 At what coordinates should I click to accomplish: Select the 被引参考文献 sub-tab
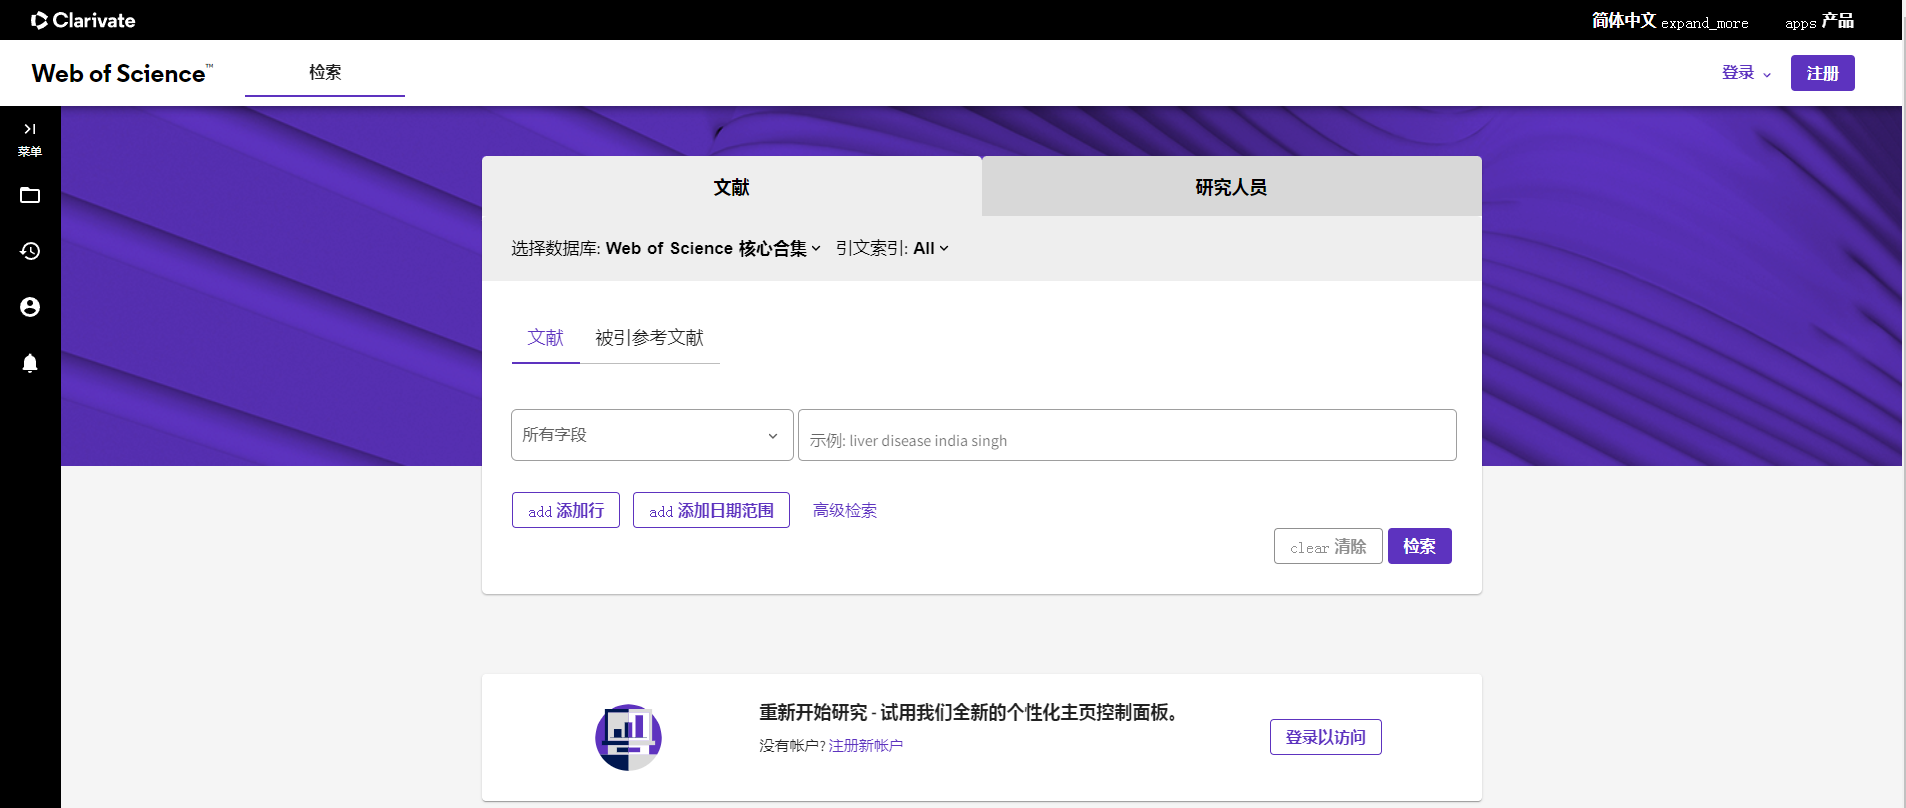pos(650,338)
